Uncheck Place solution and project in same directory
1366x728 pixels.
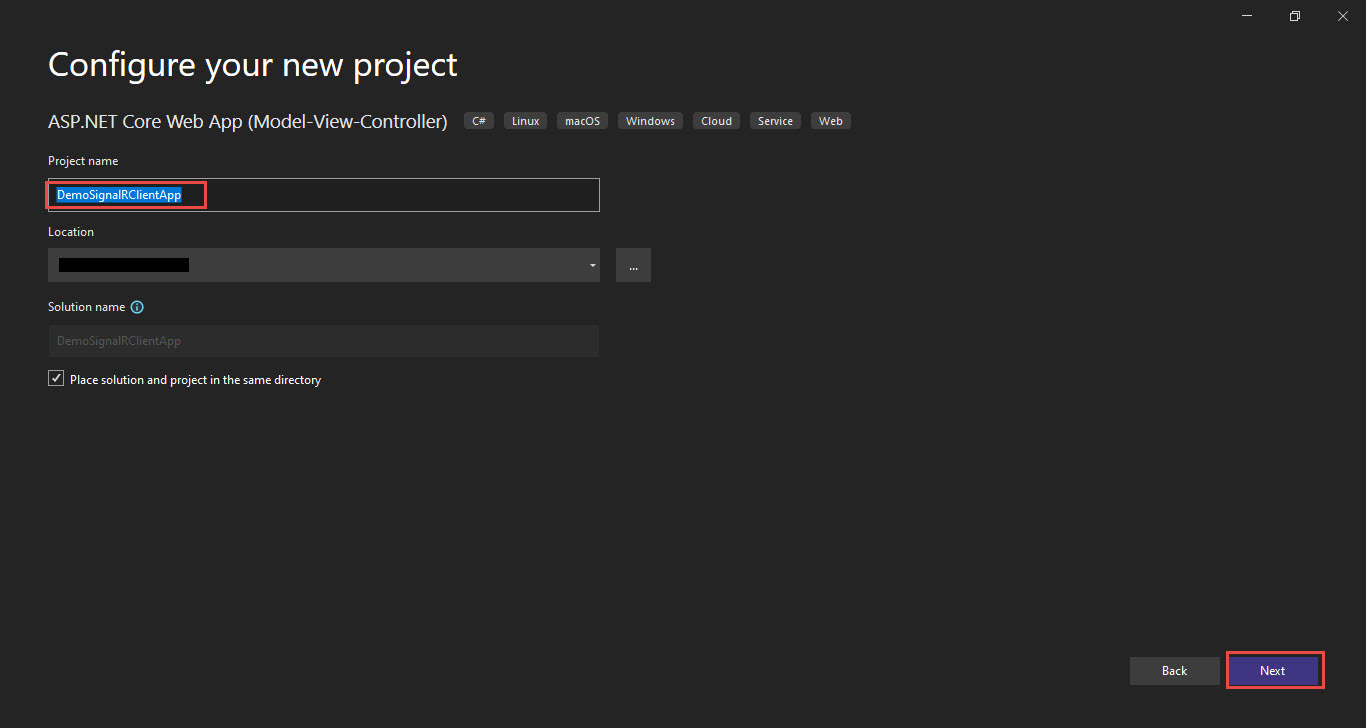tap(56, 380)
